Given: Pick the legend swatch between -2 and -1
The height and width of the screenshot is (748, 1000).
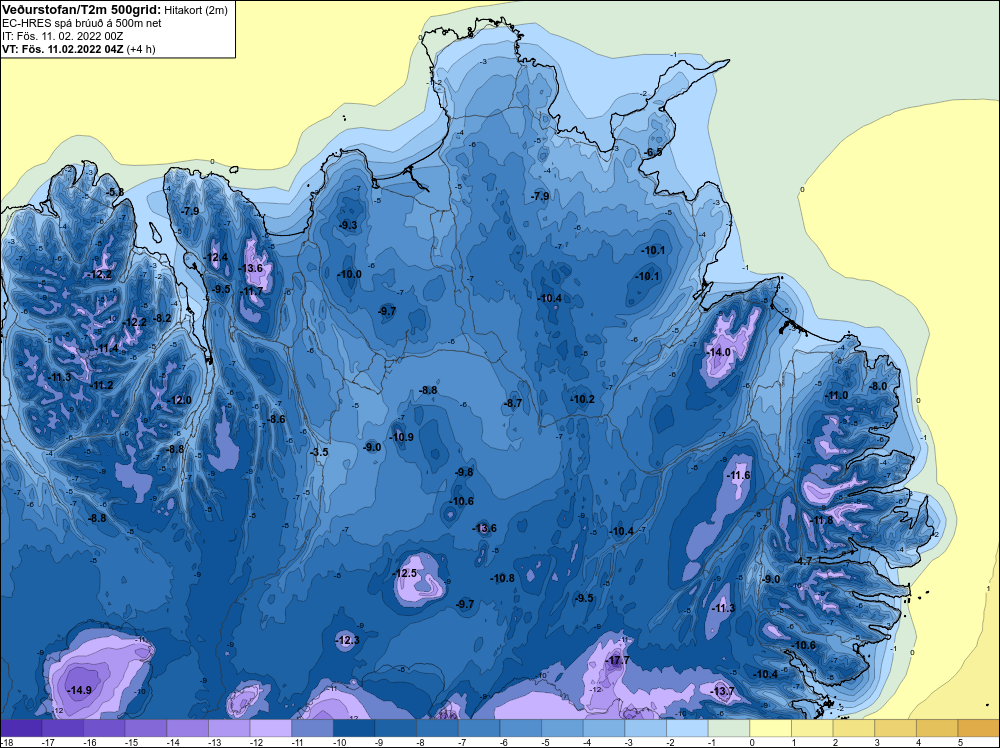Looking at the screenshot, I should [687, 728].
